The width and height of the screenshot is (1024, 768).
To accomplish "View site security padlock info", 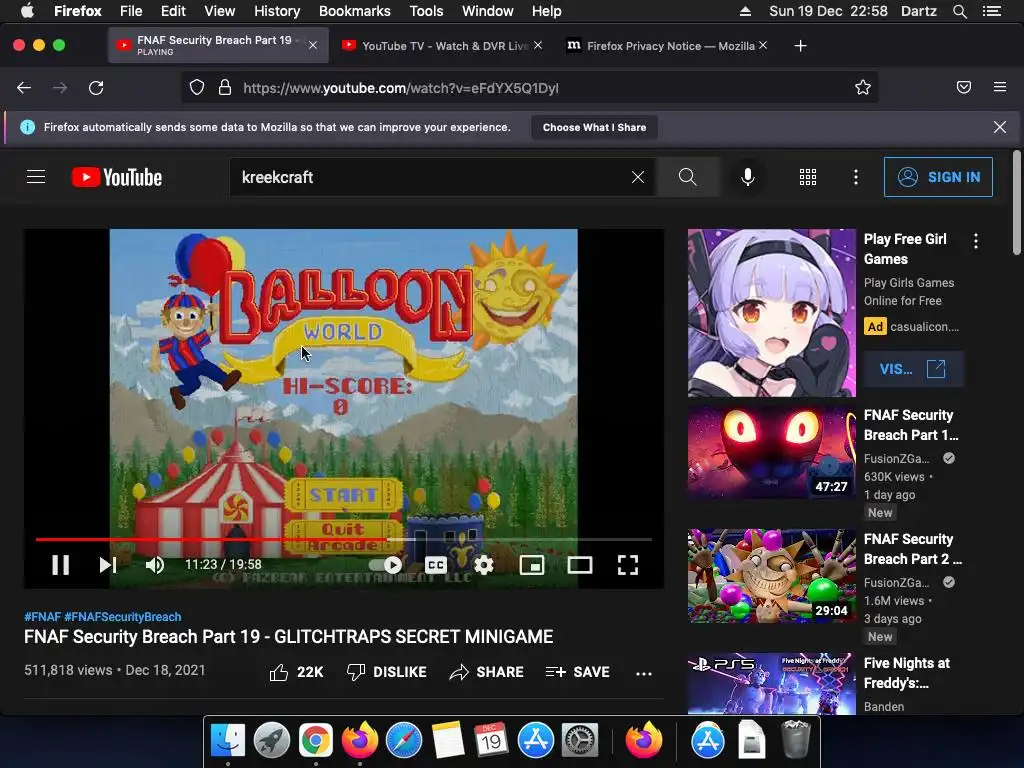I will 225,88.
